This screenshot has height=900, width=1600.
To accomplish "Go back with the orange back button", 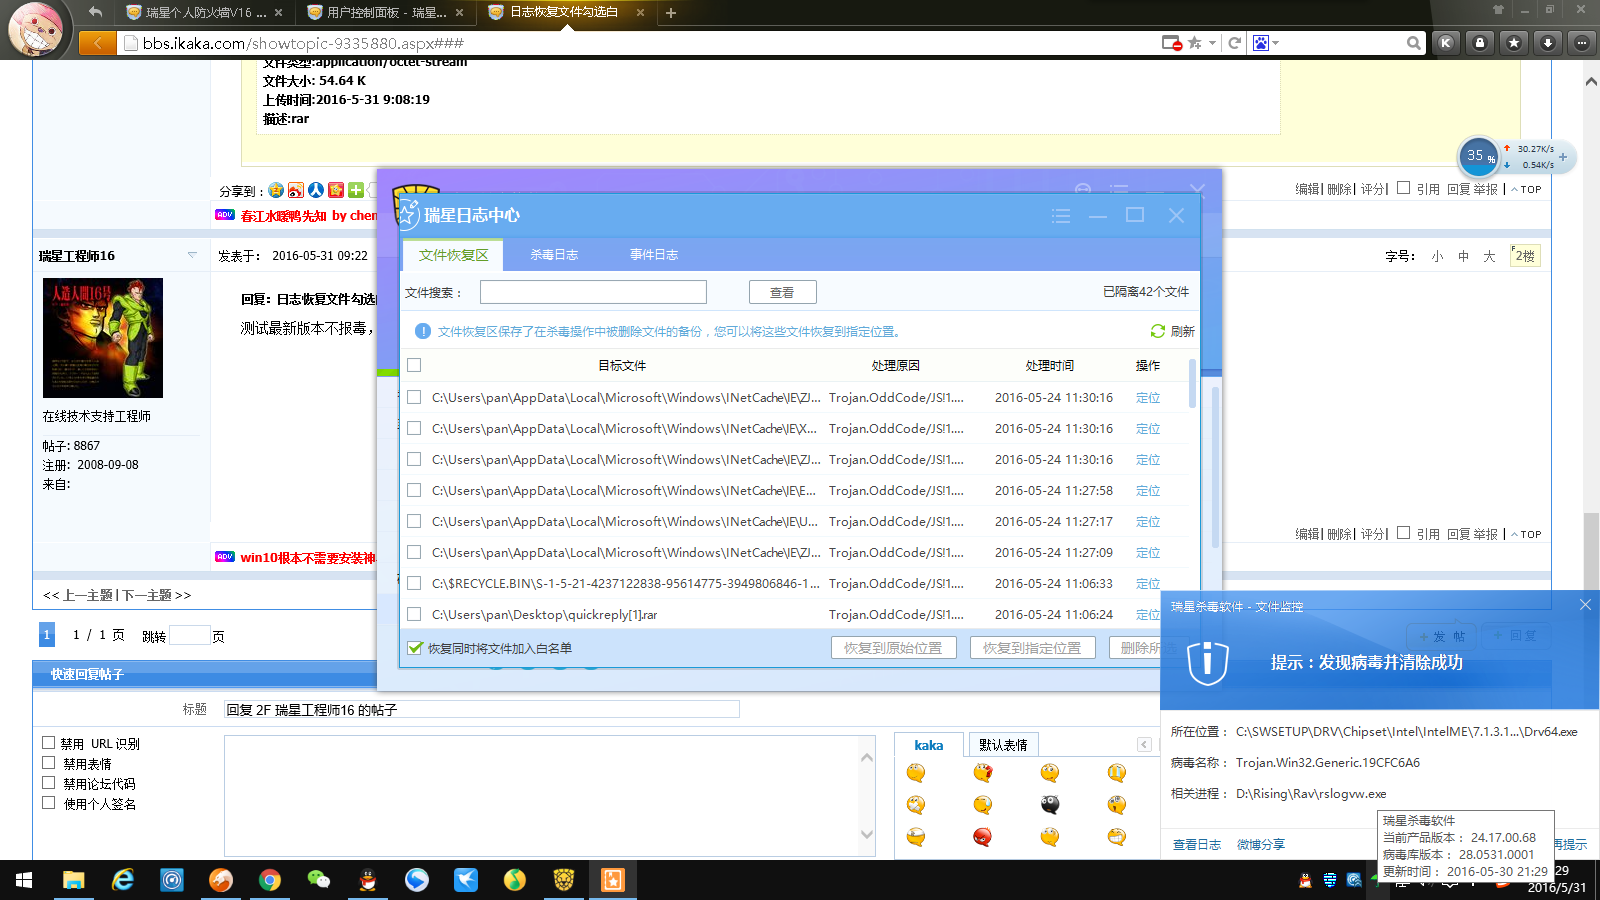I will [x=96, y=43].
